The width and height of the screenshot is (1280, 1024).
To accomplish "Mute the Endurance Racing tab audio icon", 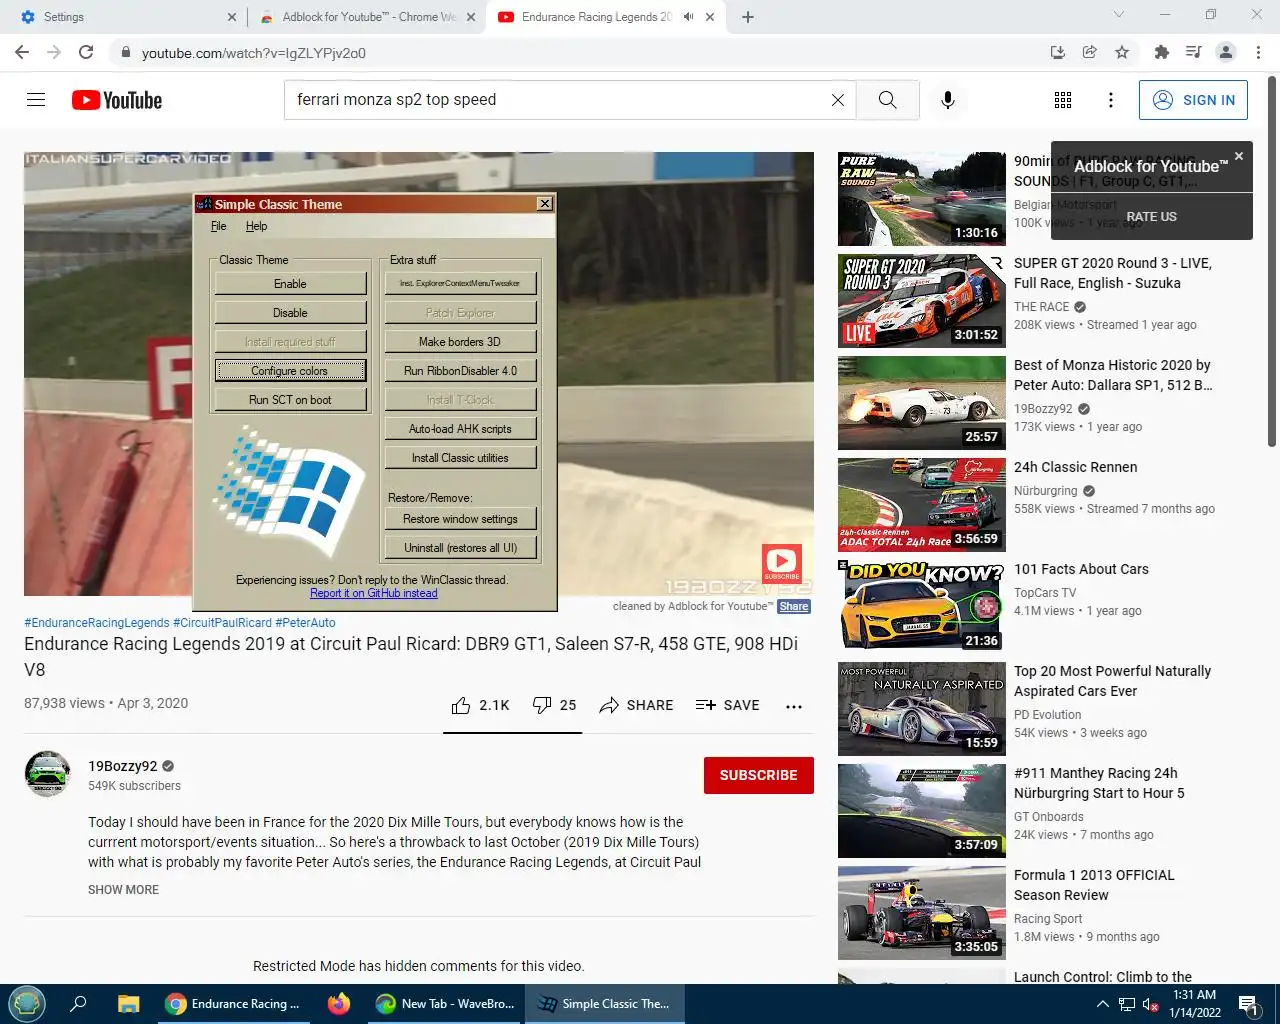I will tap(688, 17).
